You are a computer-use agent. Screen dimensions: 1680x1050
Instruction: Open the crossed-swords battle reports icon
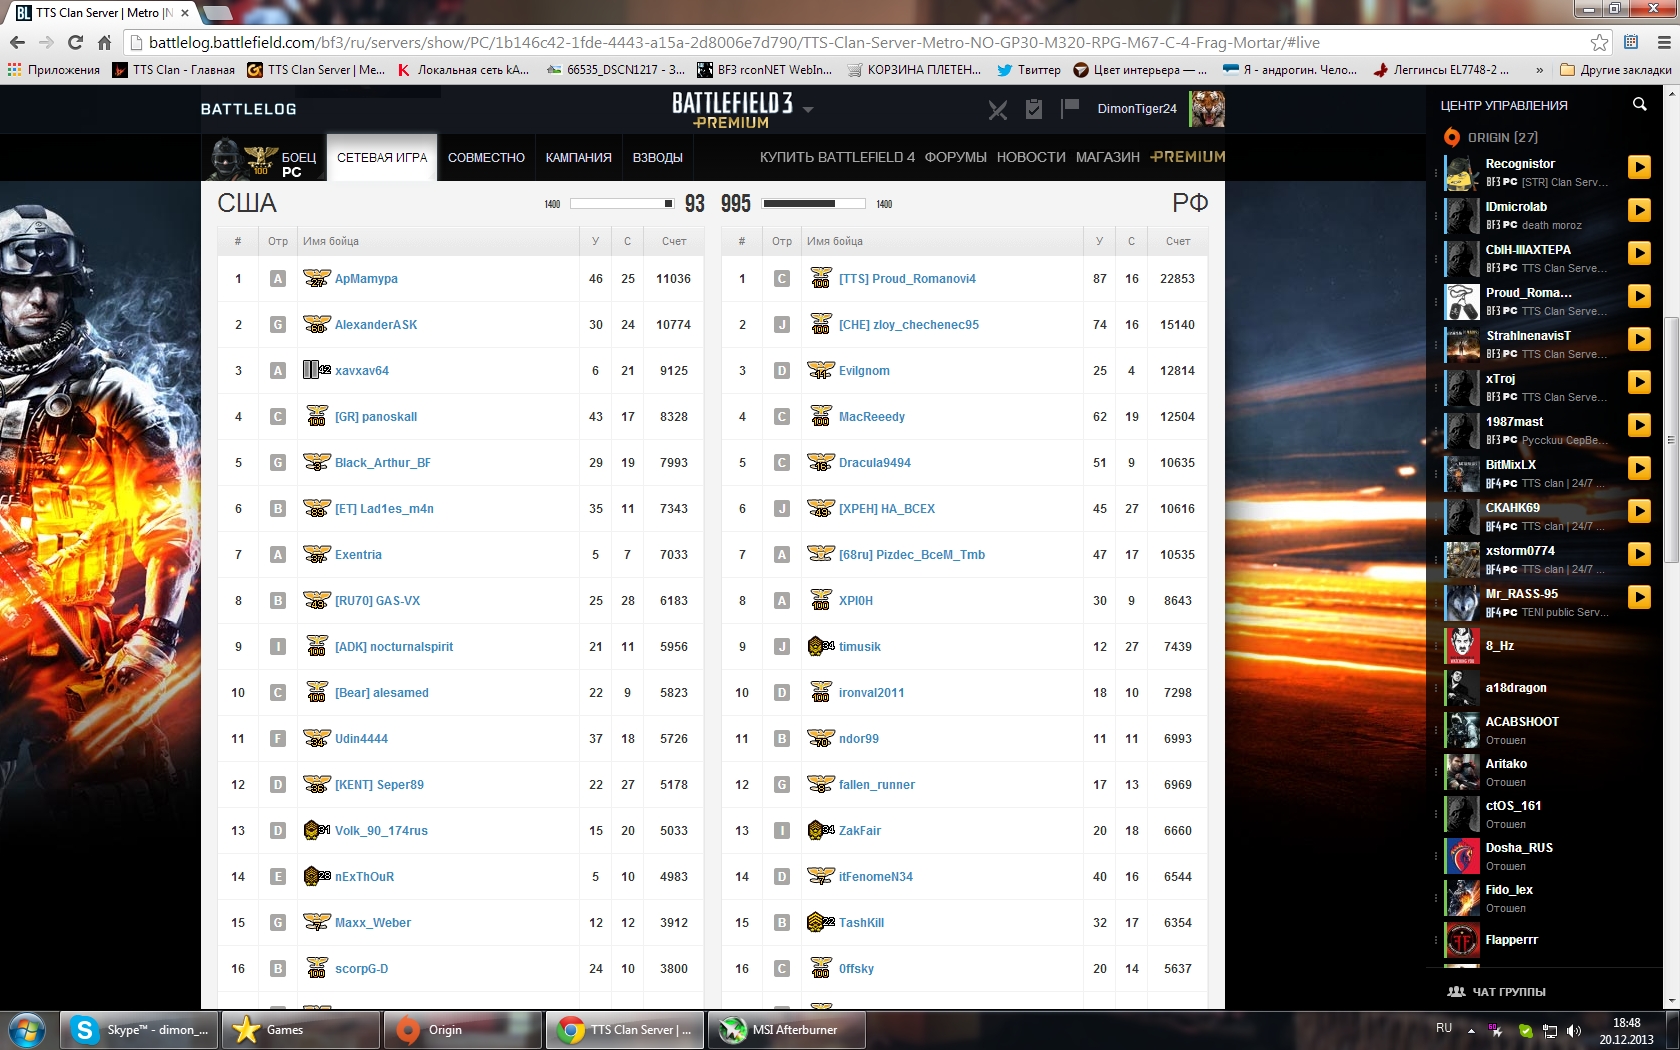(x=998, y=110)
